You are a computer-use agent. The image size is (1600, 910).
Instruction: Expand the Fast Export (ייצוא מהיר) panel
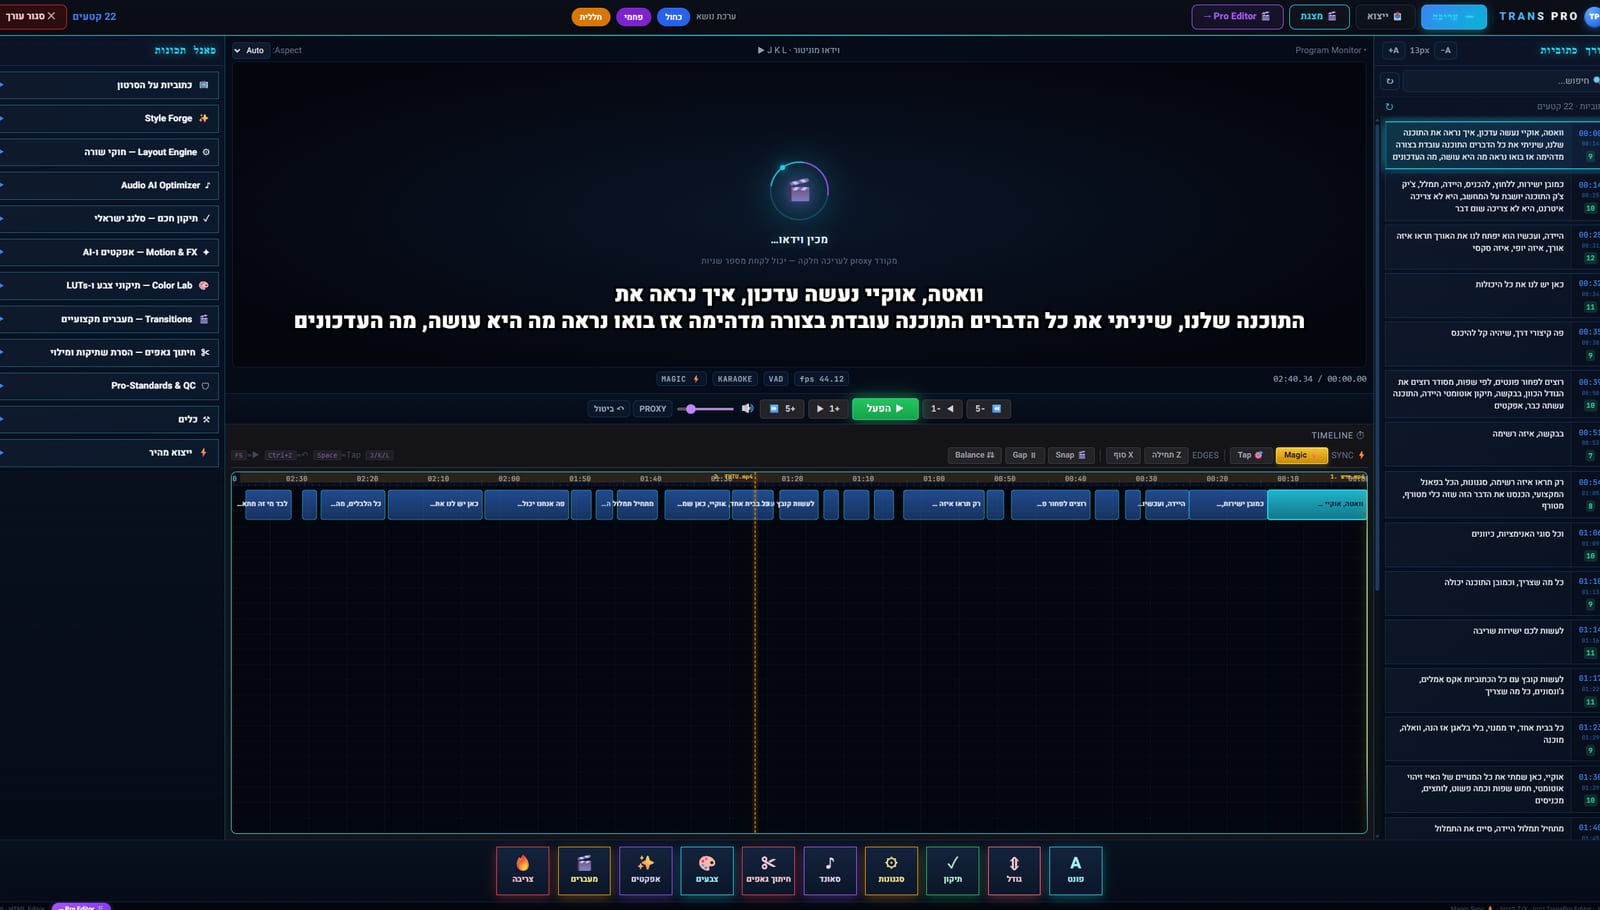pos(109,452)
